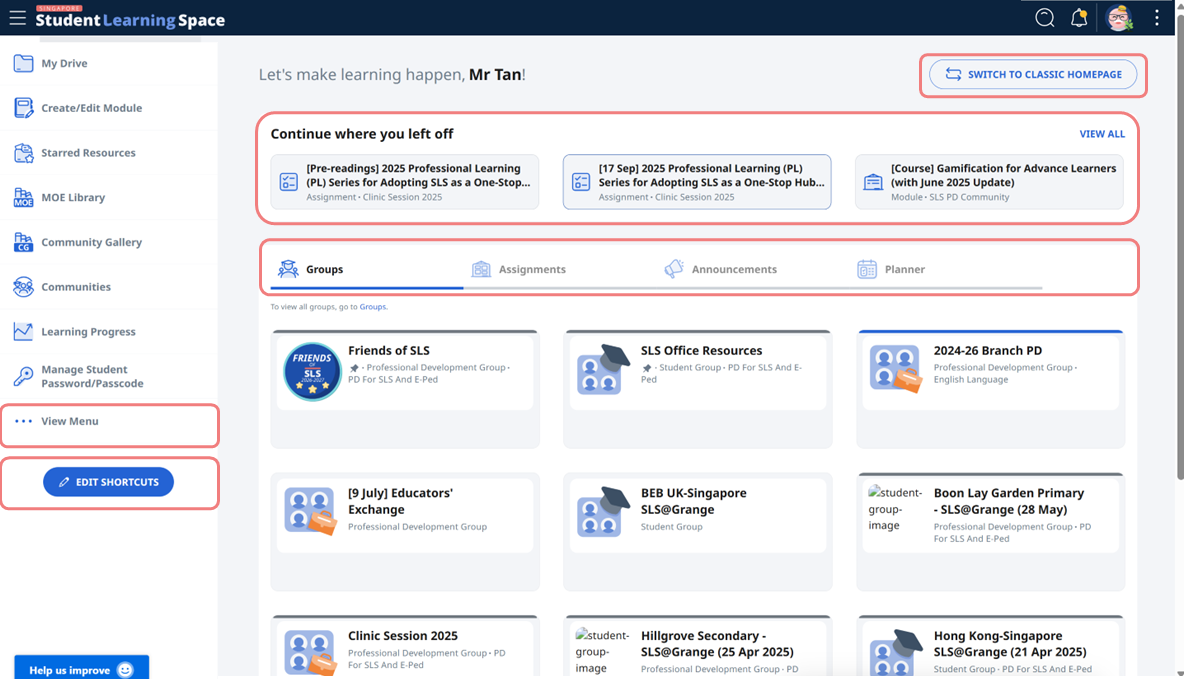Click the MOE Library icon
The width and height of the screenshot is (1184, 682).
tap(23, 197)
